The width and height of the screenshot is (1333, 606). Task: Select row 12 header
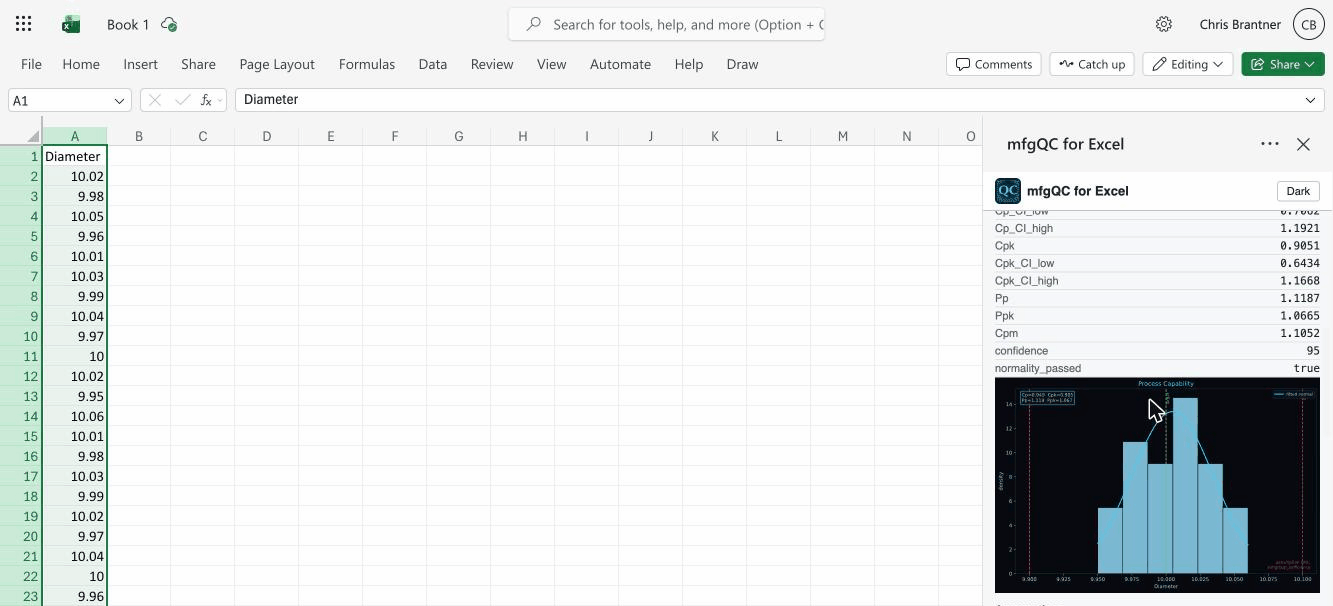[21, 376]
